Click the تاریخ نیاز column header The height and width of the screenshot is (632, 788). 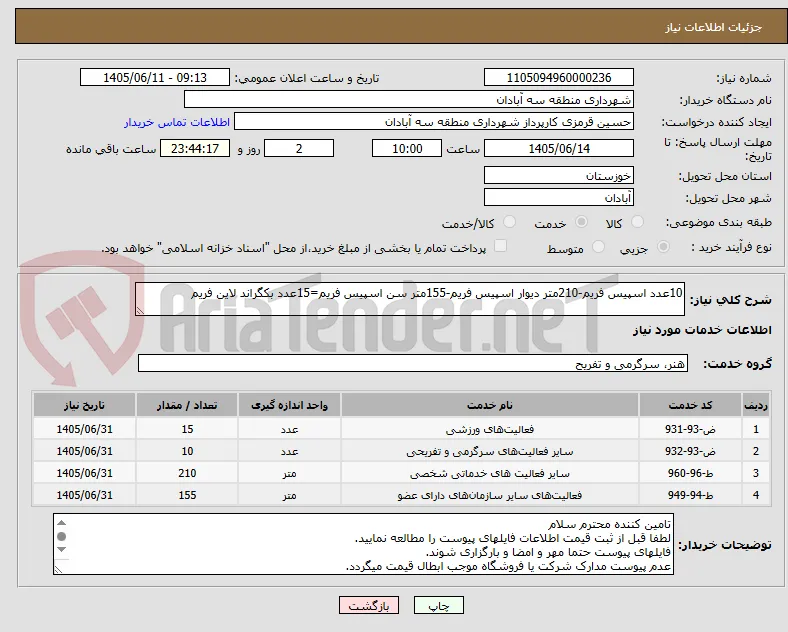[x=84, y=405]
